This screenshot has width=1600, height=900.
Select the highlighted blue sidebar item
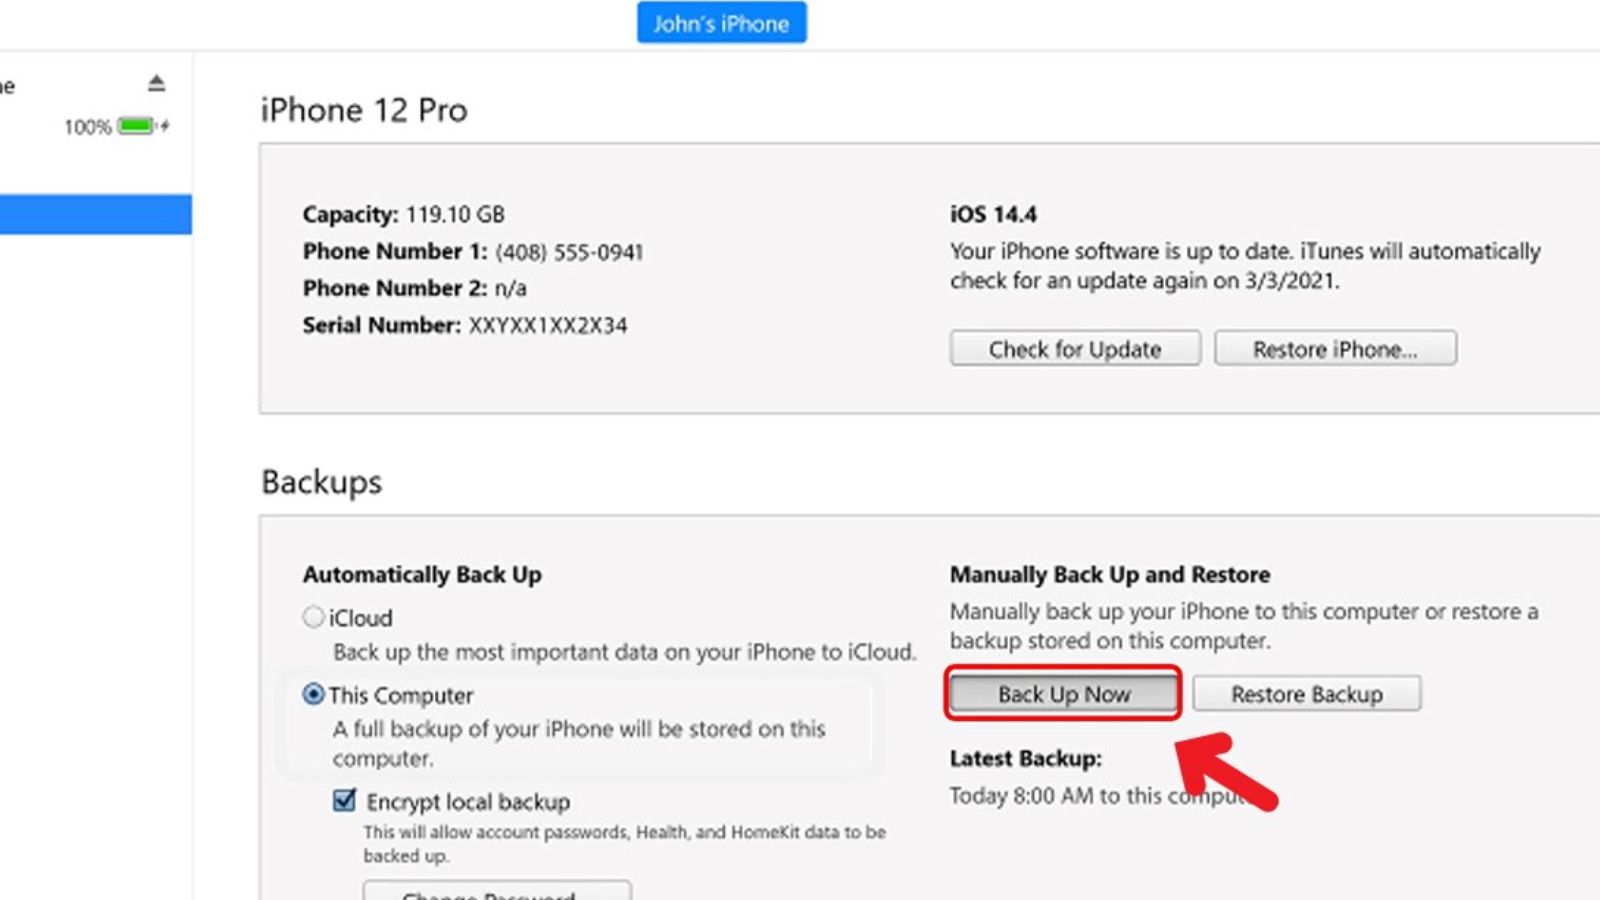[x=95, y=214]
